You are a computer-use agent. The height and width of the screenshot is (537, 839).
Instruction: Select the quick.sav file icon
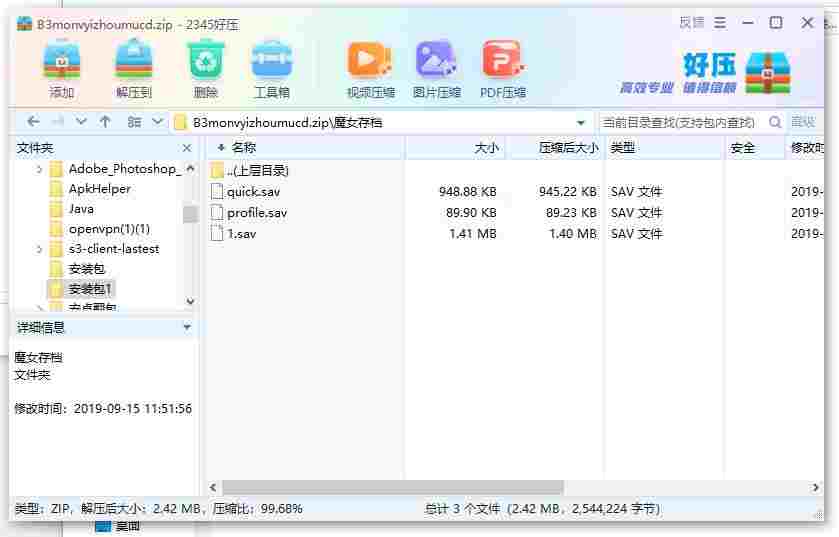(217, 191)
